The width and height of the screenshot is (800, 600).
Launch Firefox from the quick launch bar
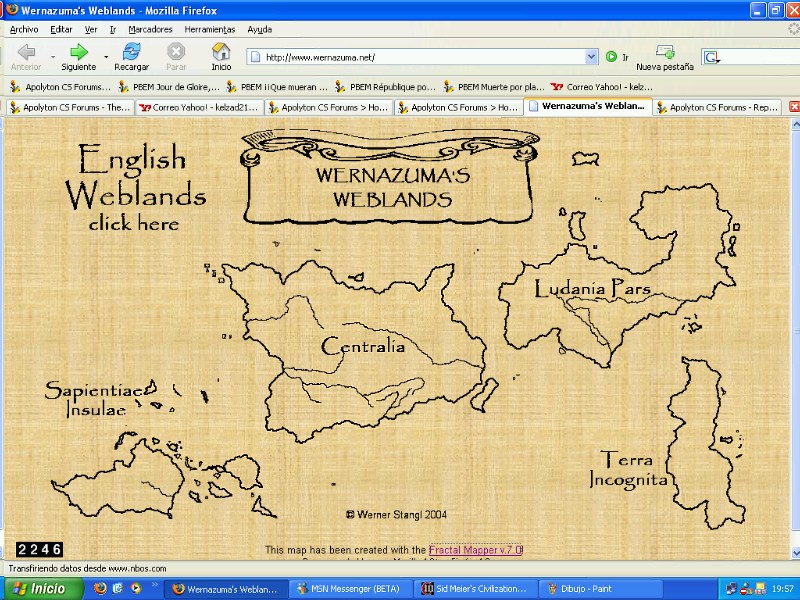pyautogui.click(x=100, y=589)
